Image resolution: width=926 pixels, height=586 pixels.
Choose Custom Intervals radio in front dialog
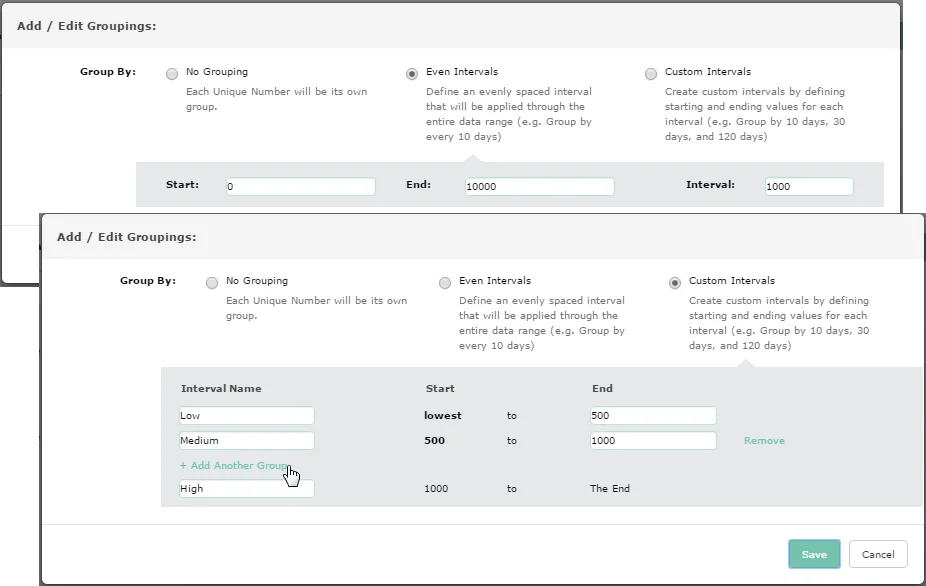pyautogui.click(x=674, y=283)
